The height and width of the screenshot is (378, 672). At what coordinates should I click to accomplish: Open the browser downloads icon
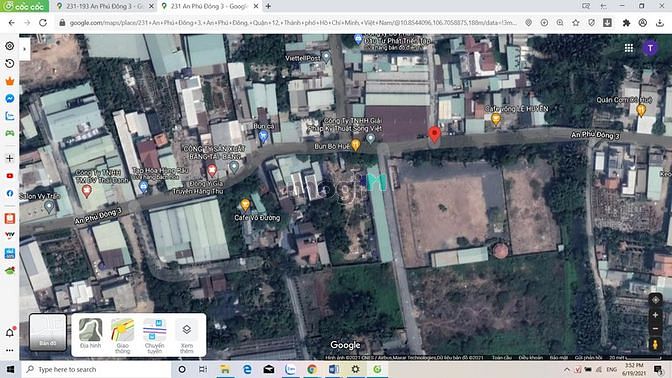point(660,23)
